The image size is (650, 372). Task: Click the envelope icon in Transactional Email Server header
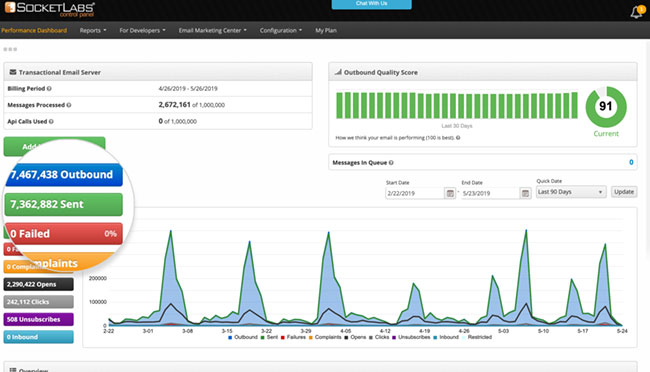[13, 72]
